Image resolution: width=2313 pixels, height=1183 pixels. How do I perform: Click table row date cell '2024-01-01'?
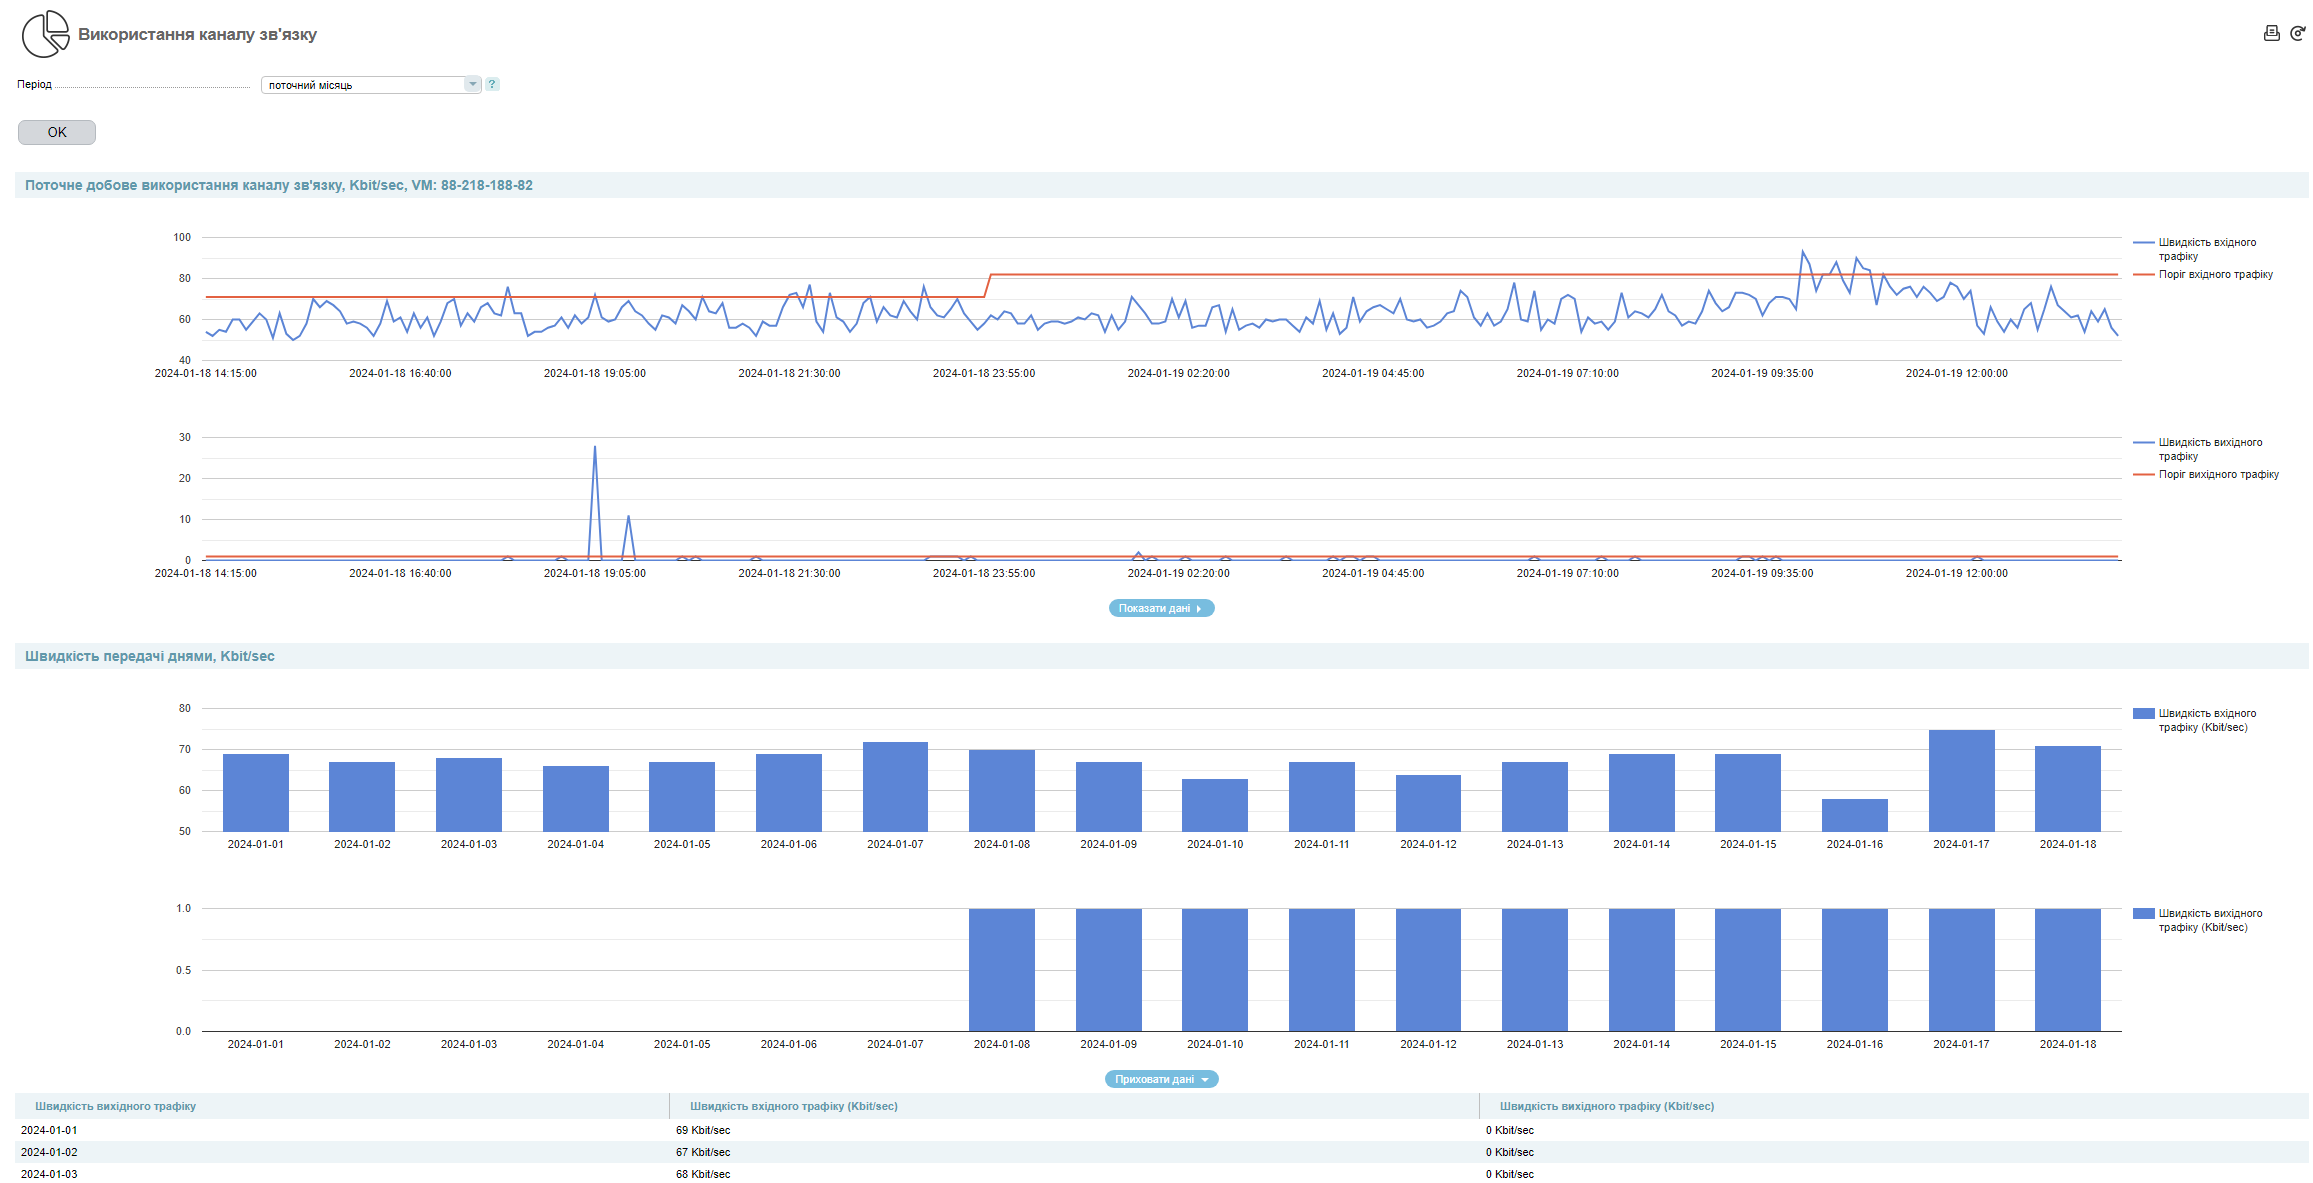pyautogui.click(x=49, y=1130)
